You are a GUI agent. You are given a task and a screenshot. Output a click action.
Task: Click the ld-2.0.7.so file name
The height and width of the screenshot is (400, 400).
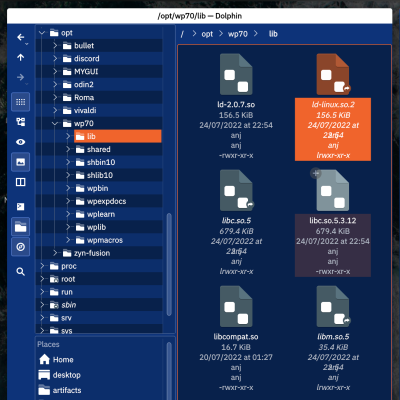point(236,105)
